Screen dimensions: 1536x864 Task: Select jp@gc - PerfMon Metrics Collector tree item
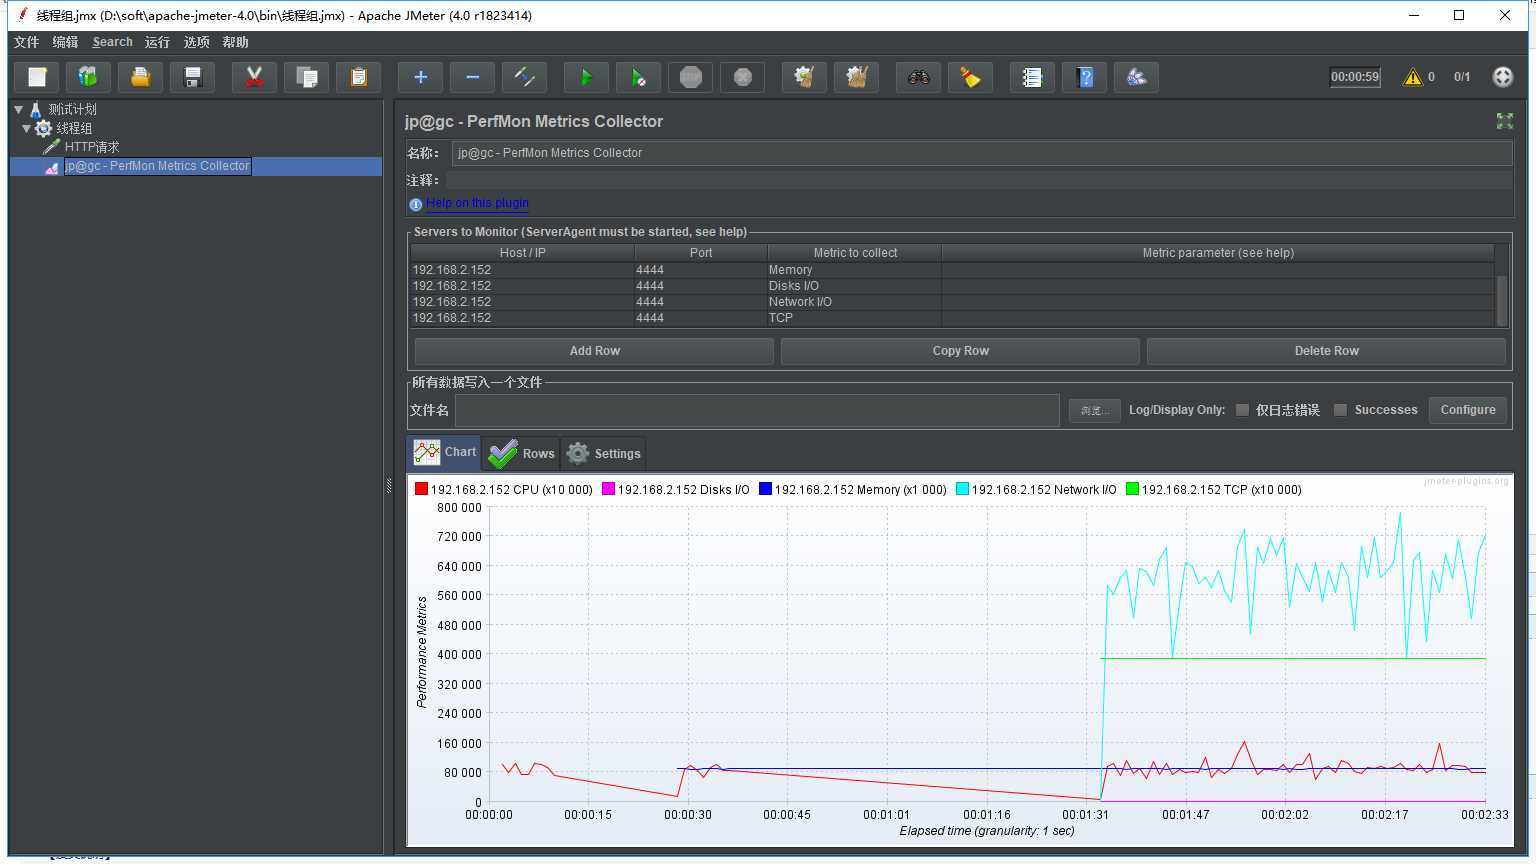[x=157, y=166]
